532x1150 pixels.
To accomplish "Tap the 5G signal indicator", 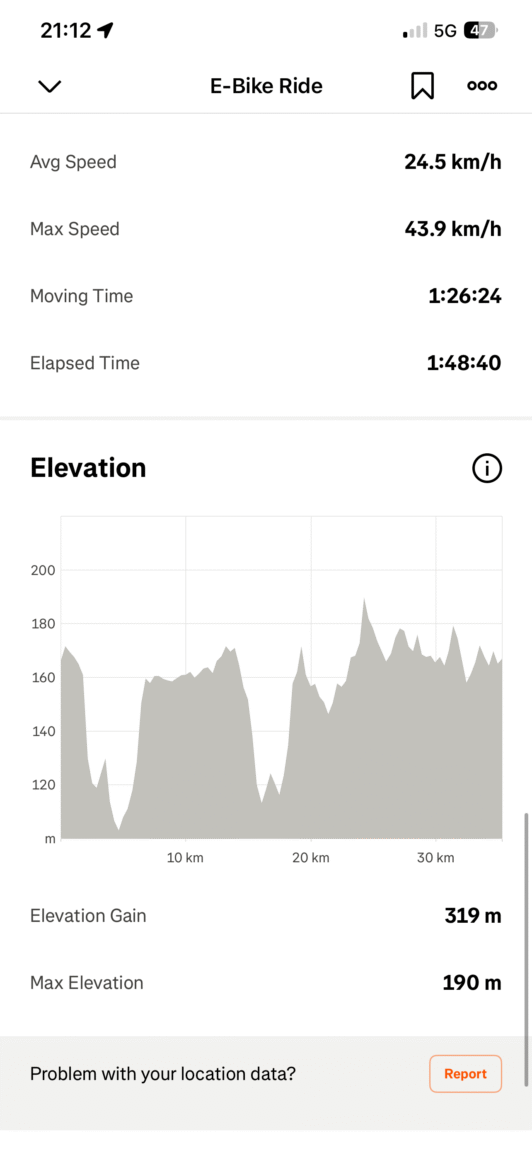I will 445,31.
